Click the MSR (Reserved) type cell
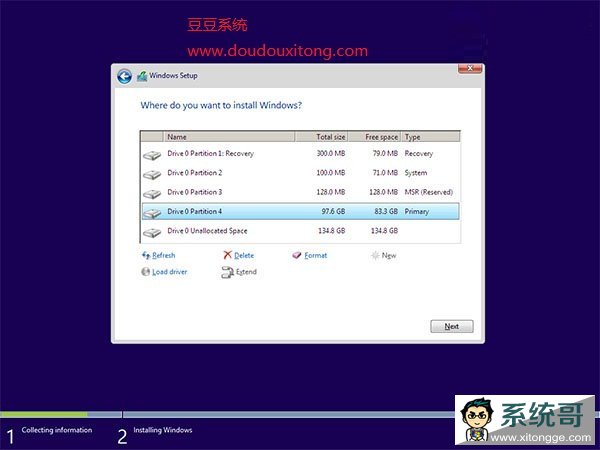Image resolution: width=600 pixels, height=450 pixels. [x=429, y=192]
